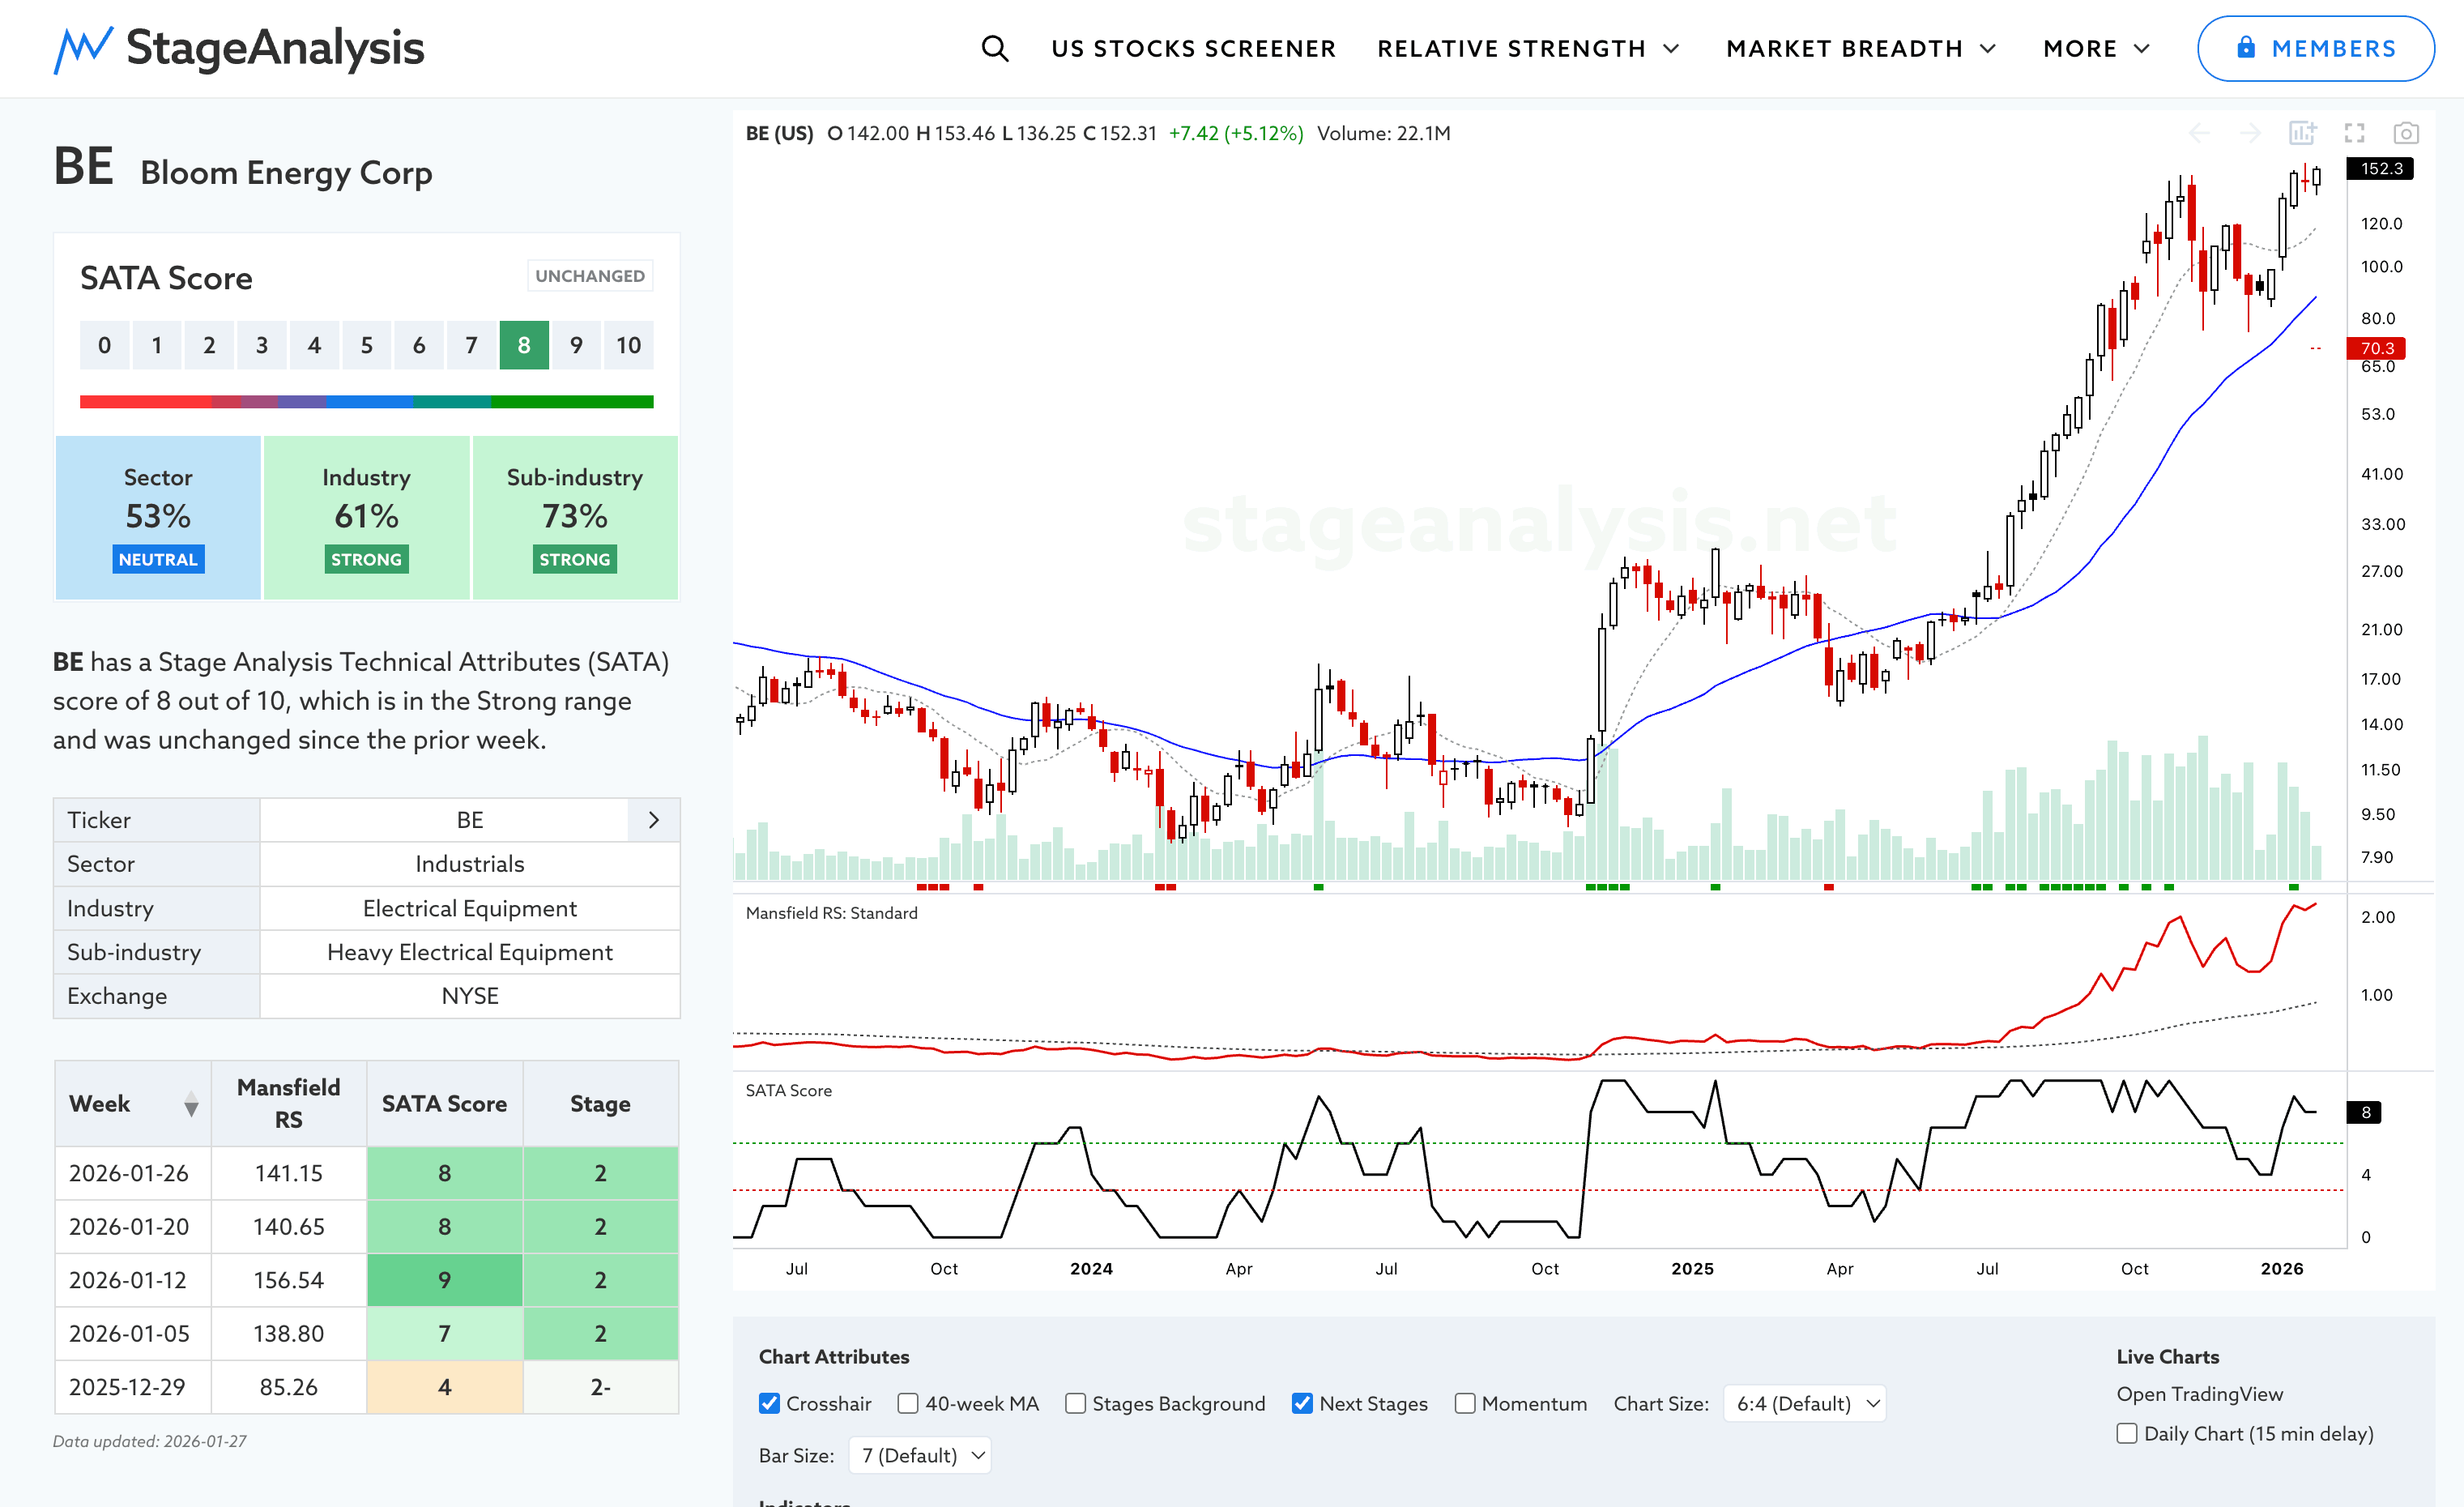Viewport: 2464px width, 1507px height.
Task: Click the add indicator chart icon
Action: click(2302, 133)
